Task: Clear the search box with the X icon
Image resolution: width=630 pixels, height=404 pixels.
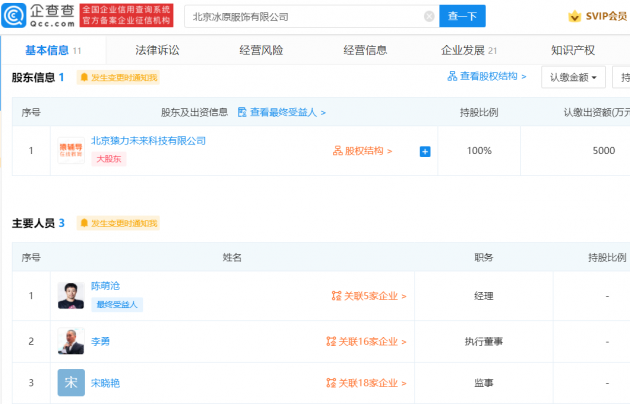Action: (x=429, y=16)
